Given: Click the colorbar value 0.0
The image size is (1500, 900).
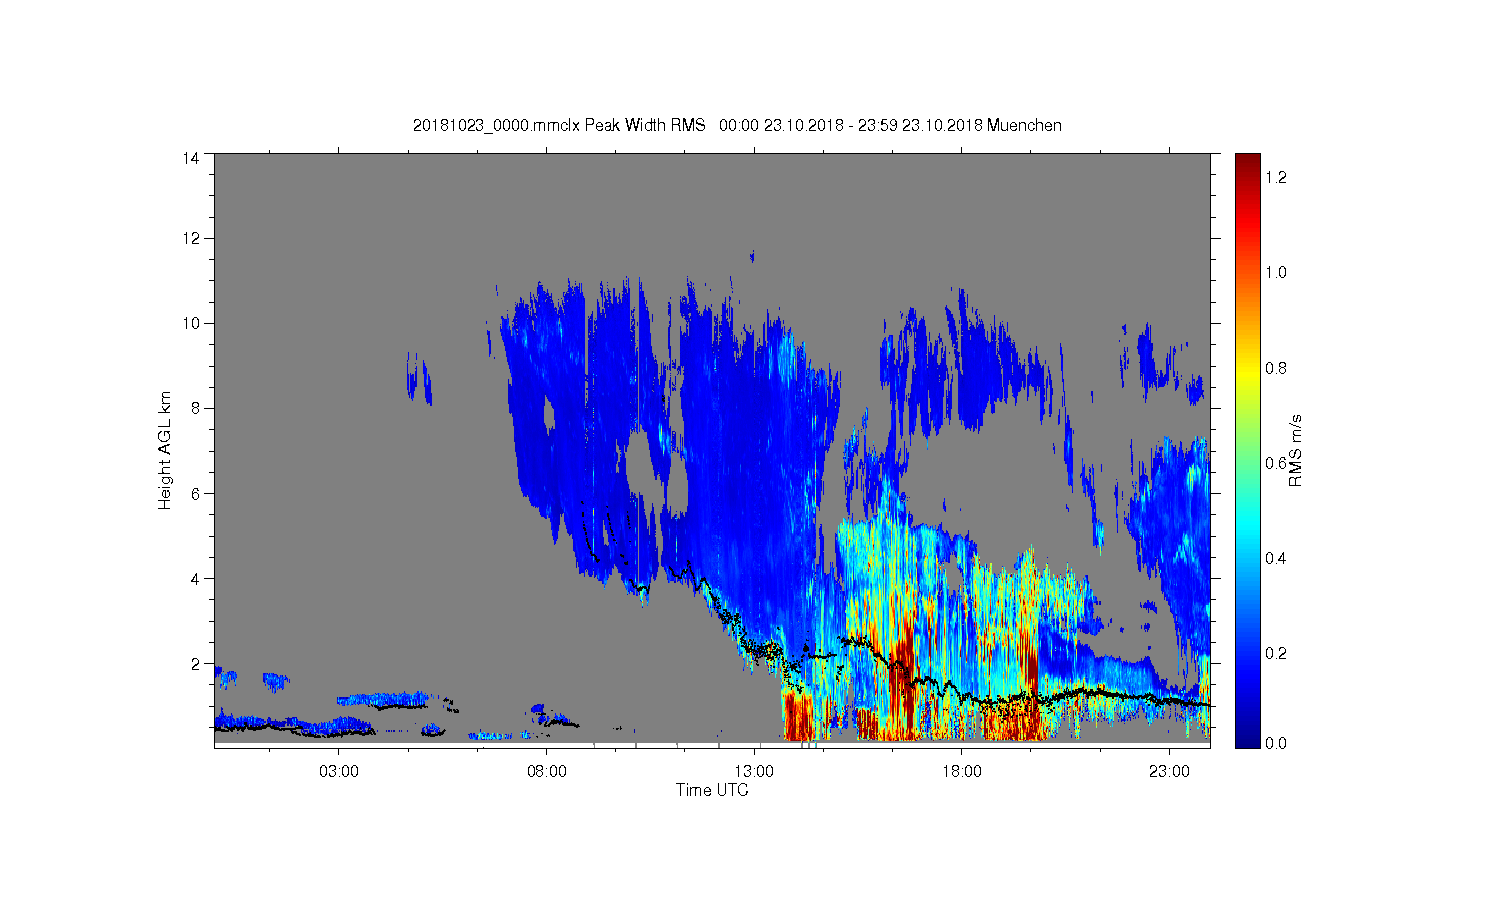Looking at the screenshot, I should point(1276,743).
